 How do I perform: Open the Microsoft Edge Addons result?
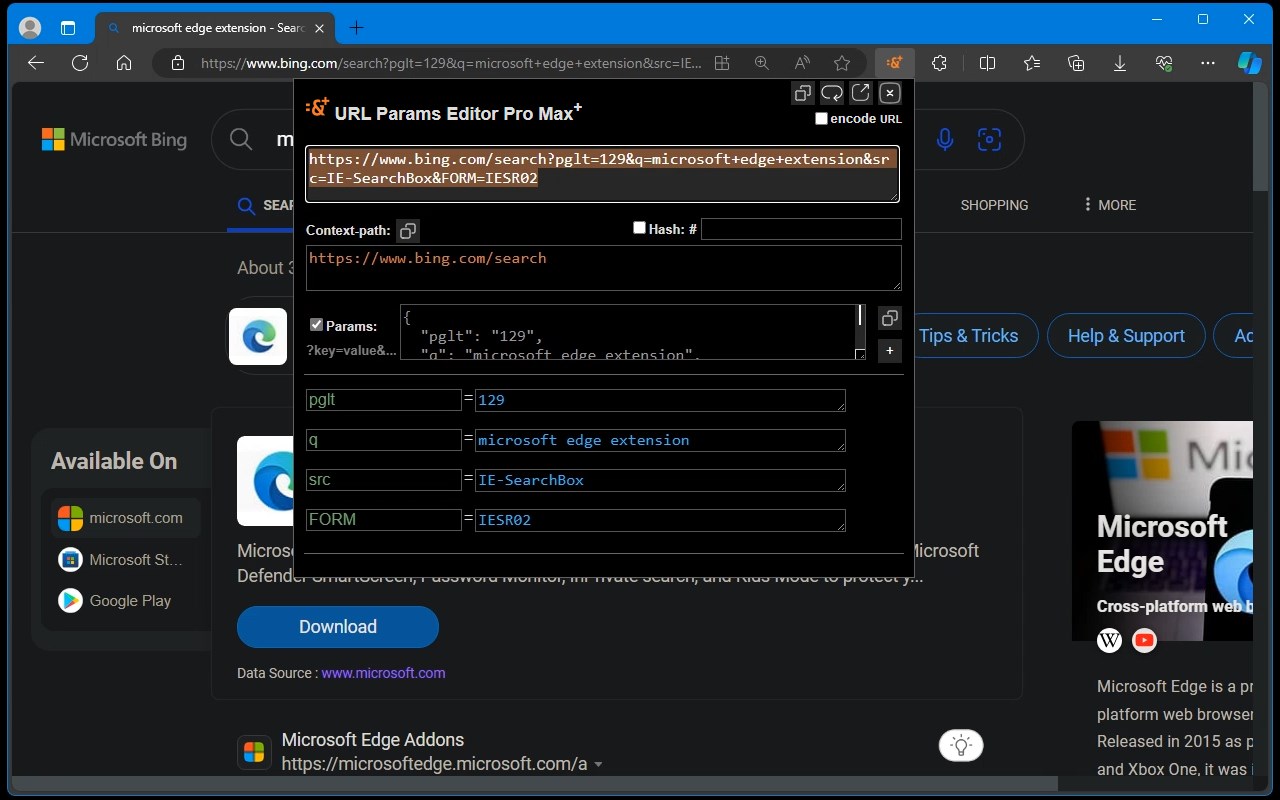click(x=373, y=740)
